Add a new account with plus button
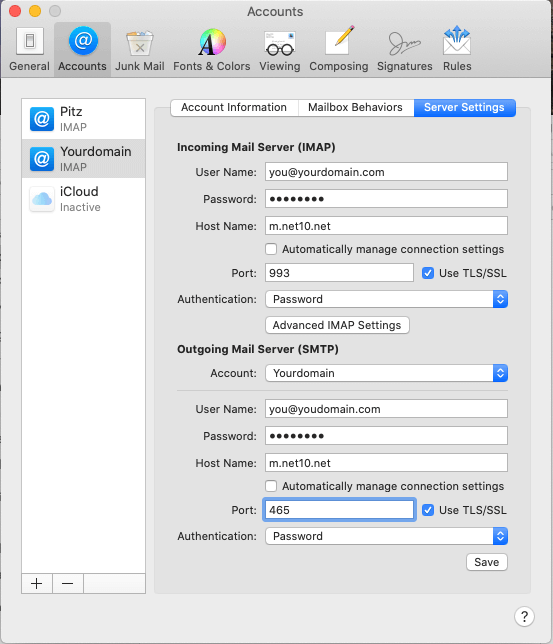The height and width of the screenshot is (644, 553). point(37,584)
